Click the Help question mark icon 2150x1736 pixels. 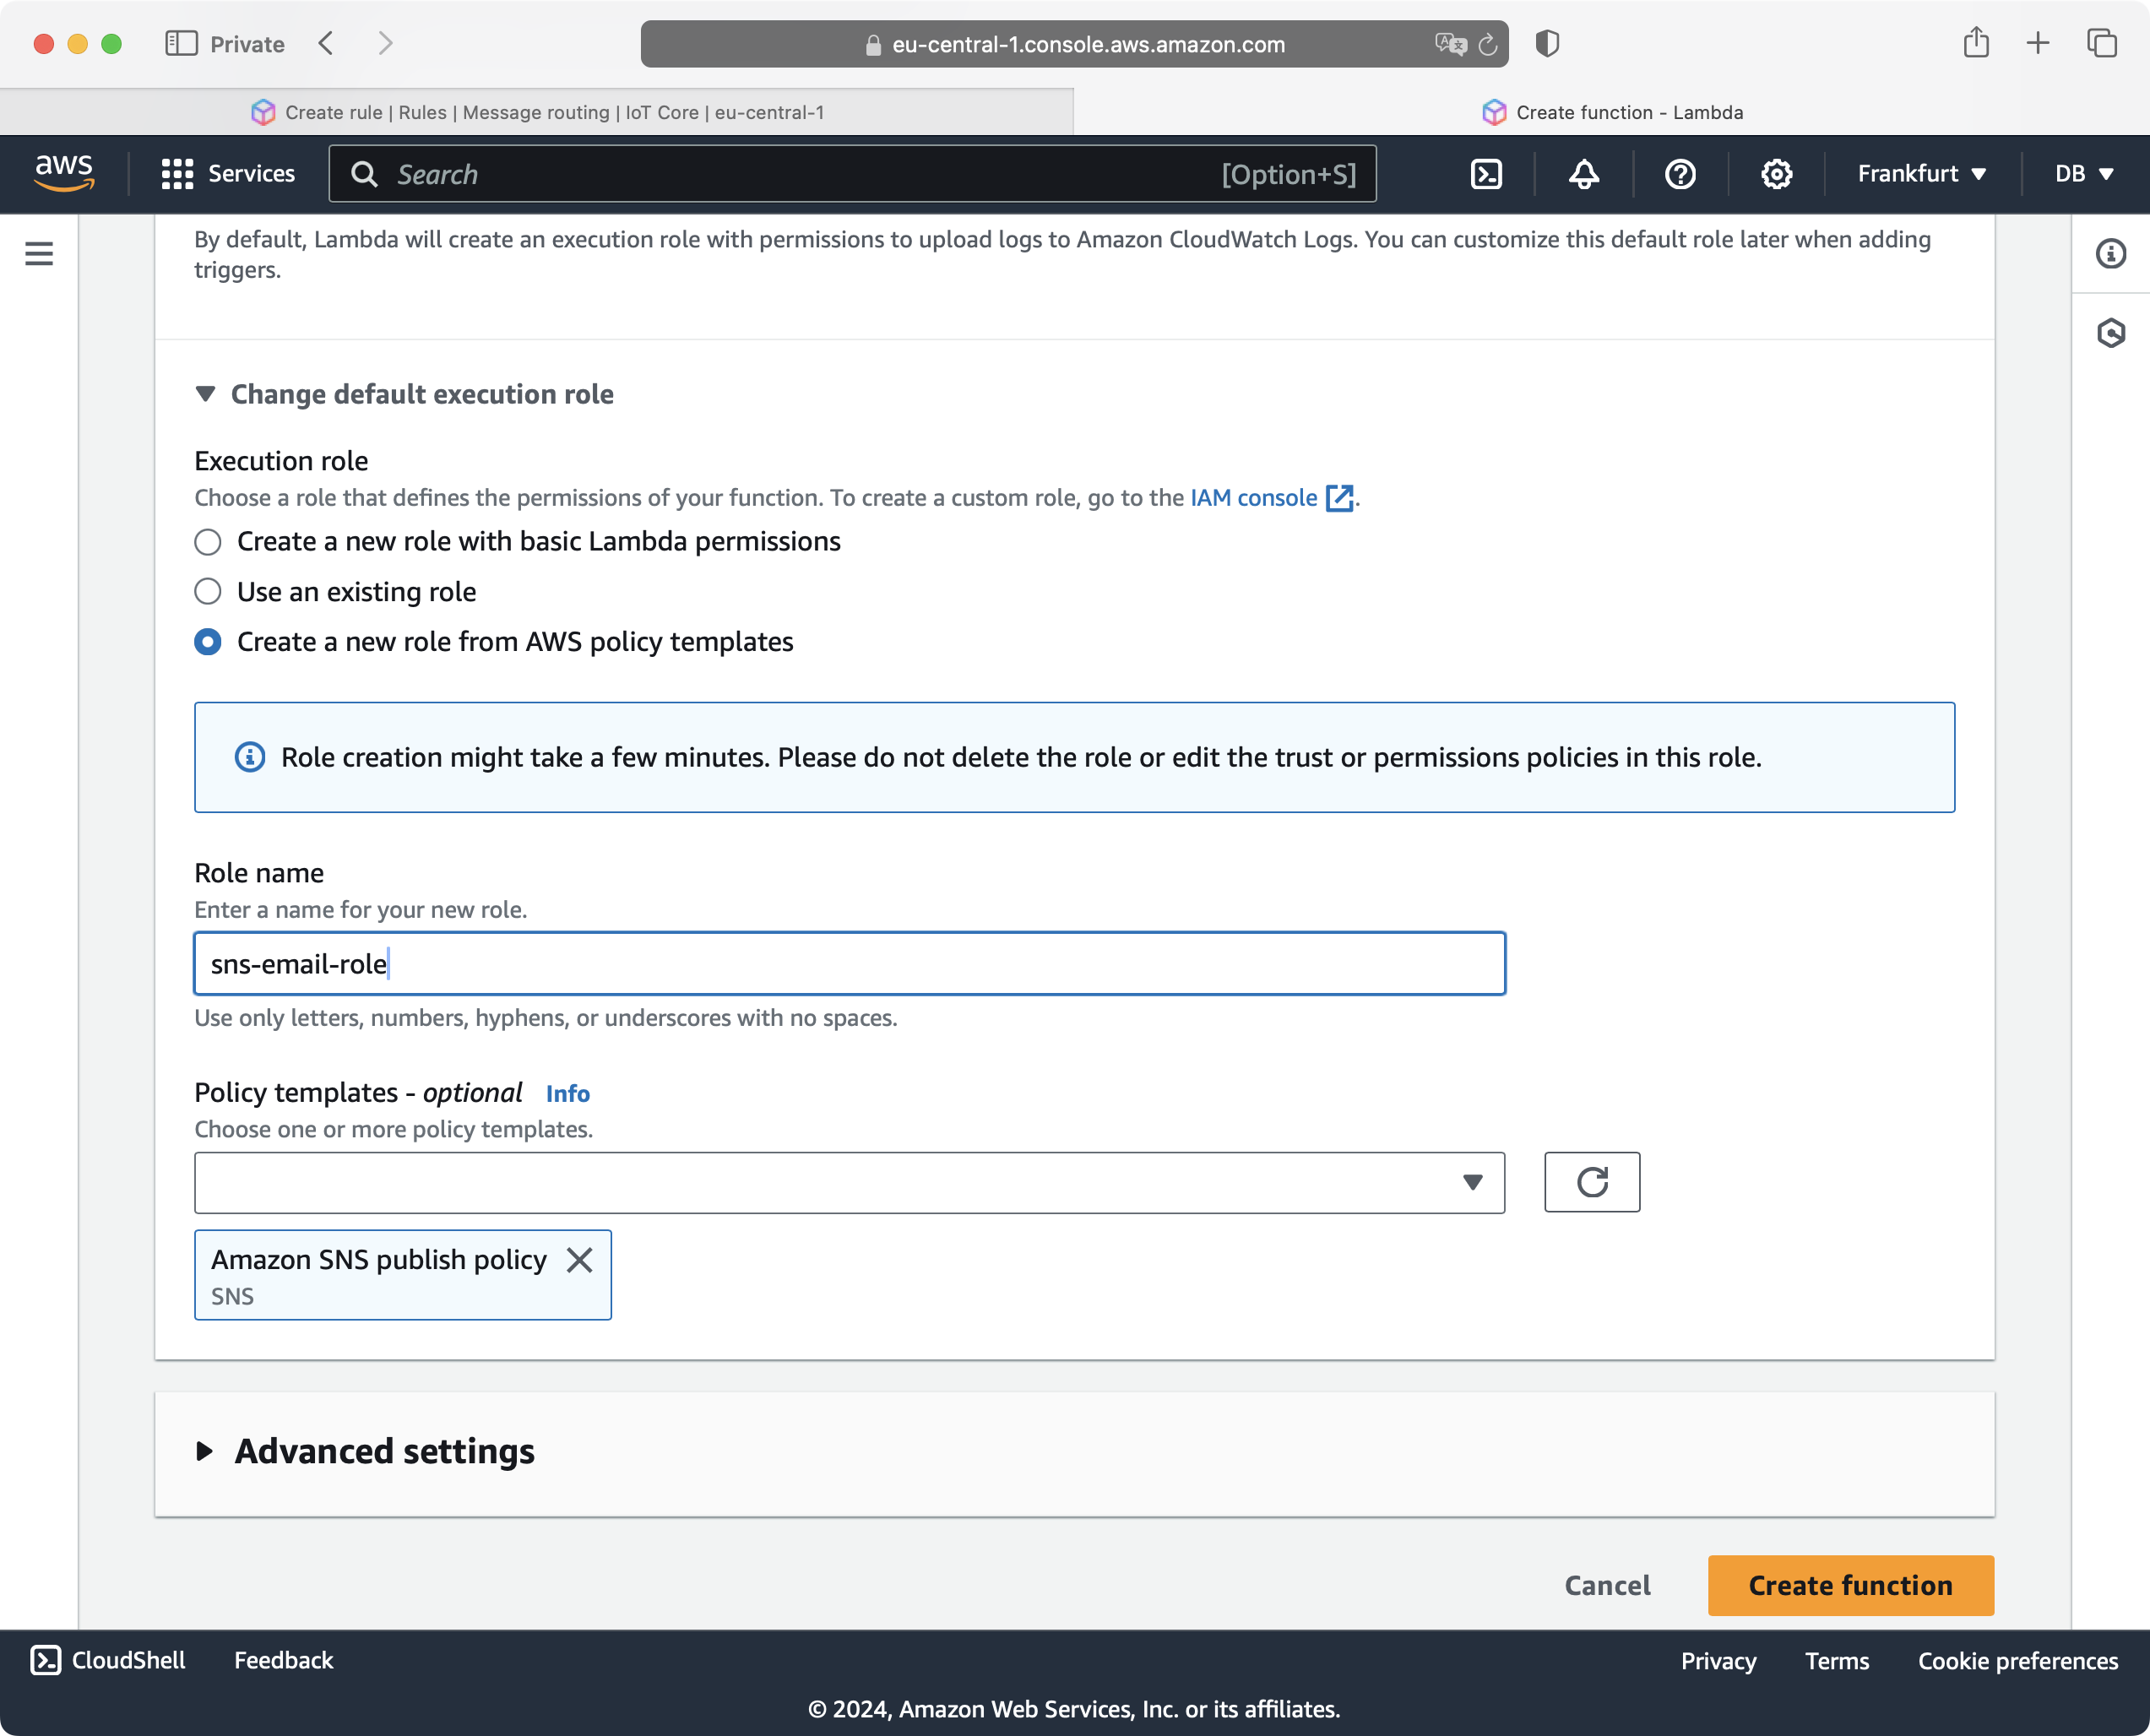coord(1679,174)
